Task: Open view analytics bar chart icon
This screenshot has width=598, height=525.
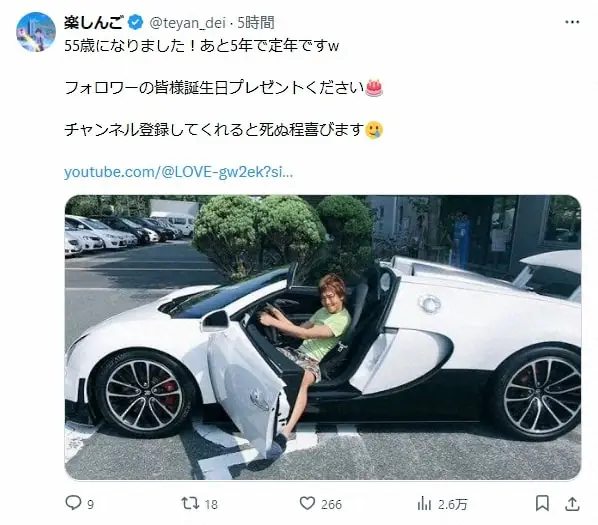Action: (x=424, y=504)
